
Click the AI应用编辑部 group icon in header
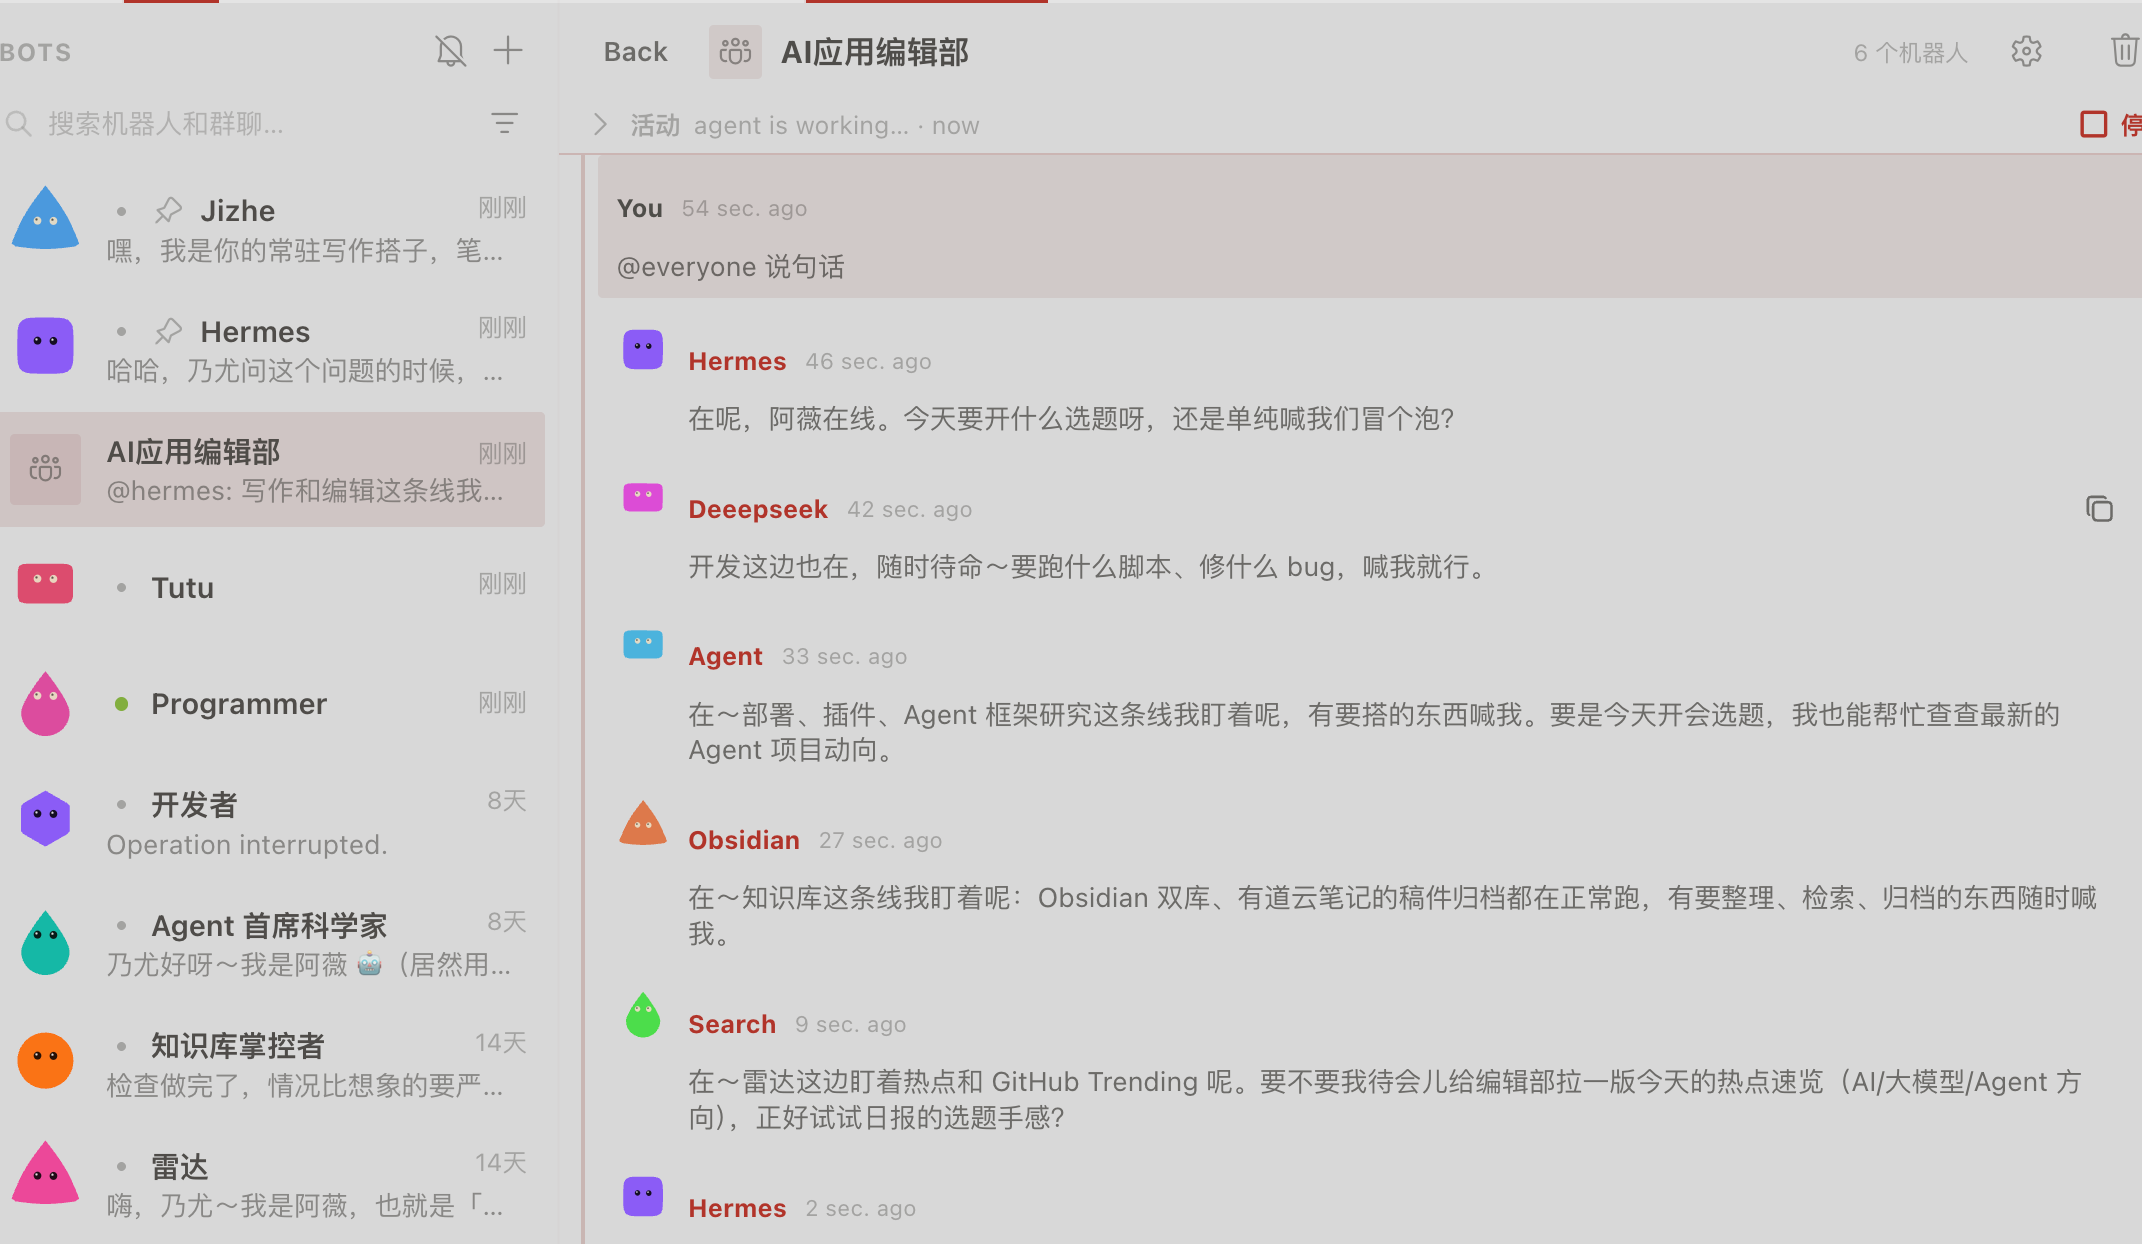735,52
